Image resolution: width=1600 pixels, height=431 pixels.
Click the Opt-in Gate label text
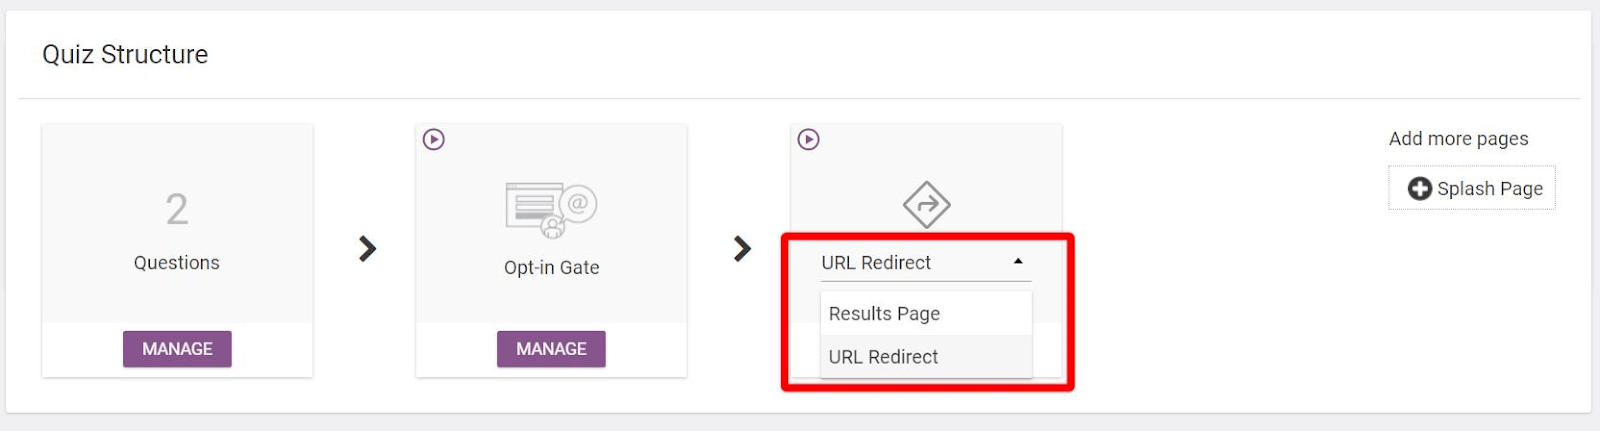551,268
